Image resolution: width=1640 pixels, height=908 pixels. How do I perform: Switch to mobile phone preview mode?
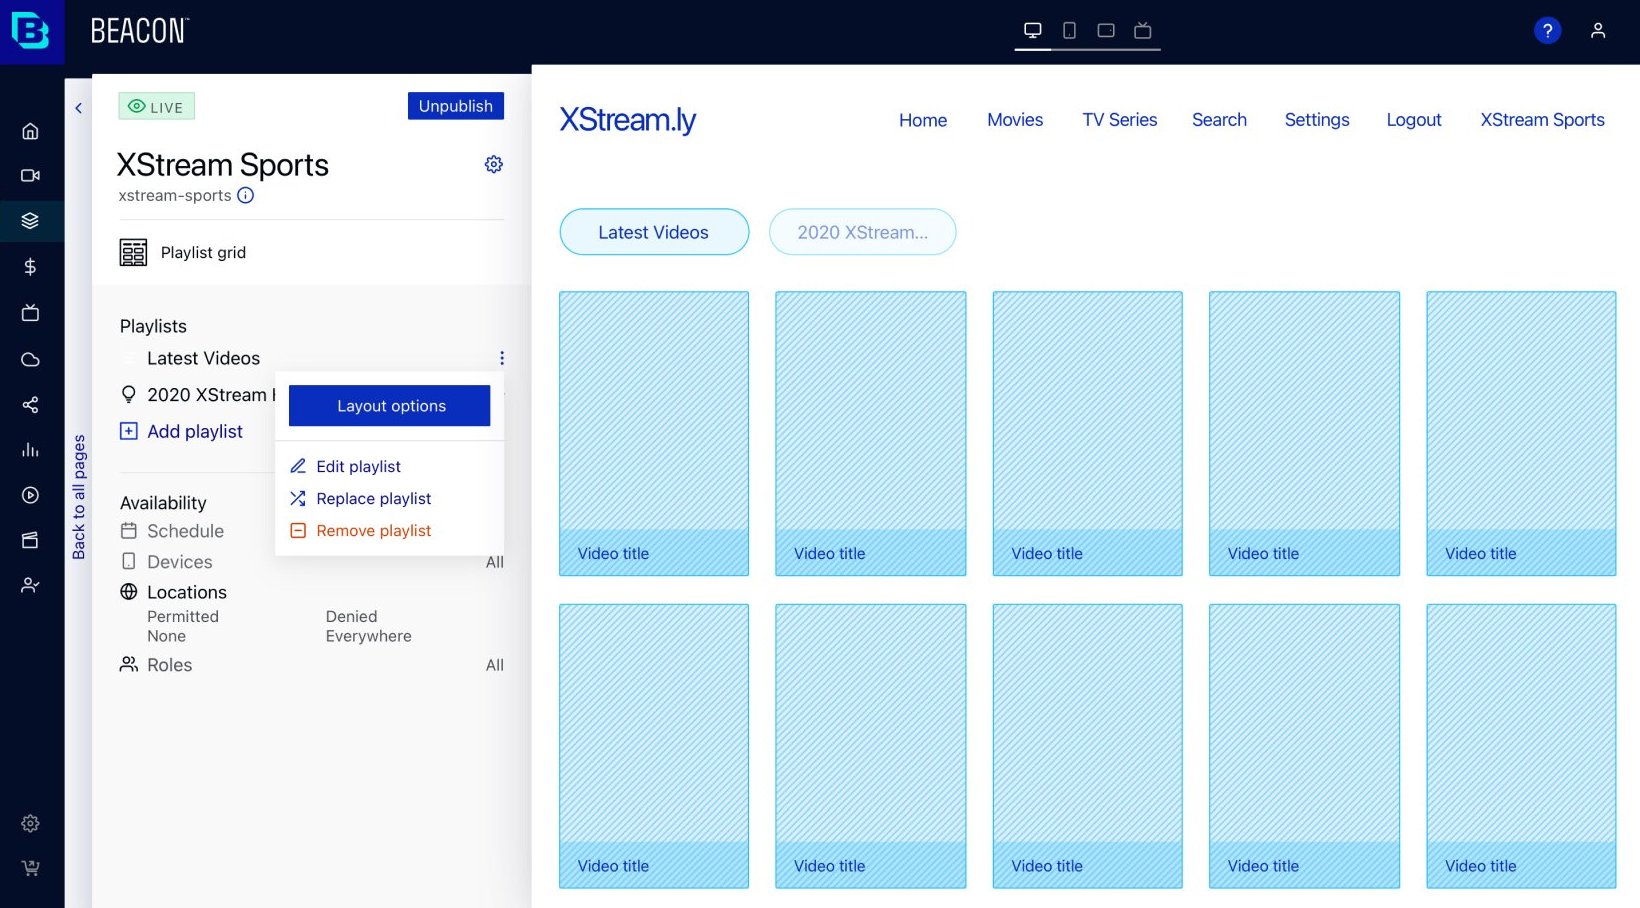coord(1069,30)
